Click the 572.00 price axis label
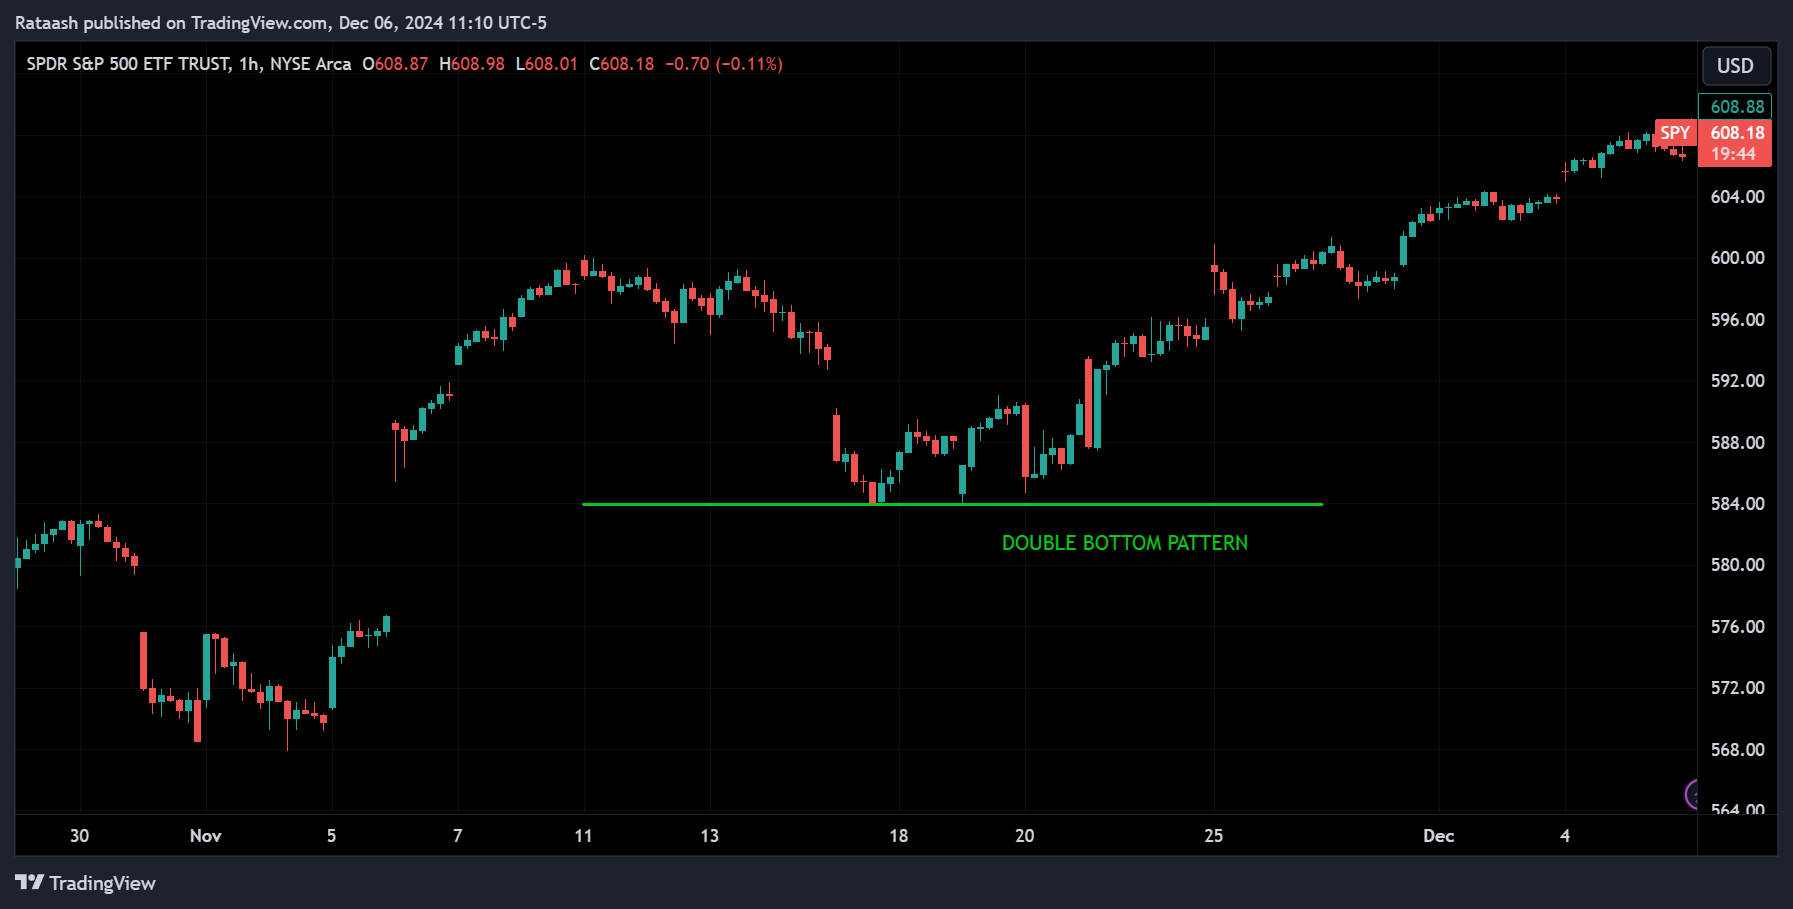Screen dimensions: 1793x909 [1737, 688]
